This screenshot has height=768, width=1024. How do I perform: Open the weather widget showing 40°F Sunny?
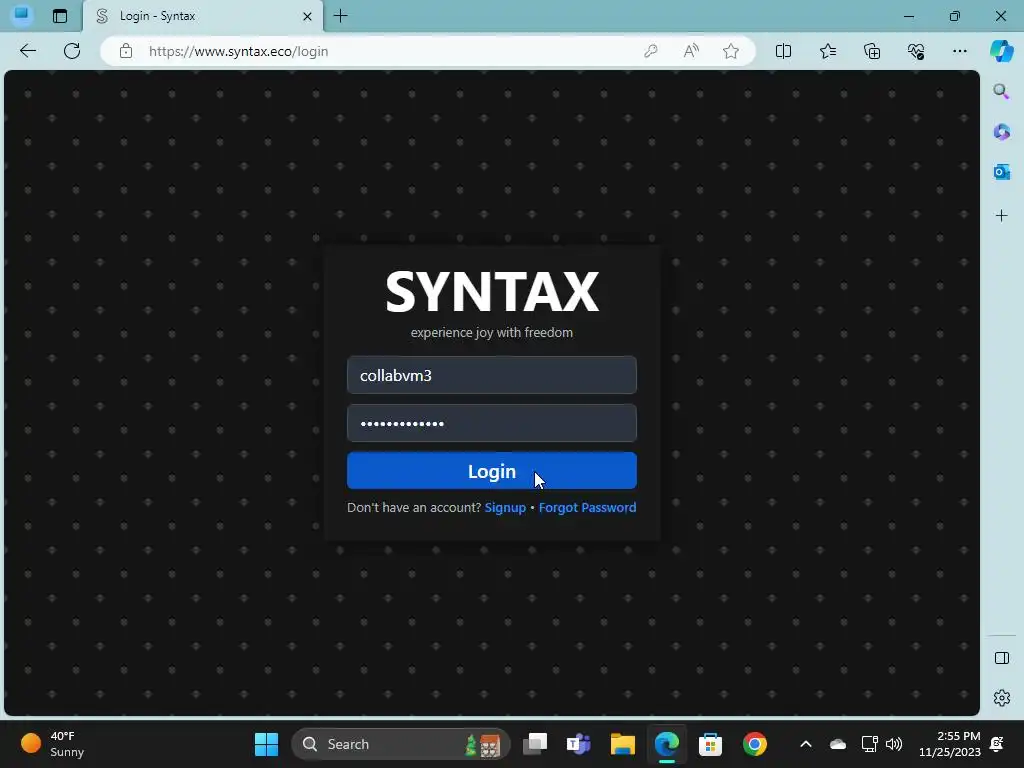(52, 744)
